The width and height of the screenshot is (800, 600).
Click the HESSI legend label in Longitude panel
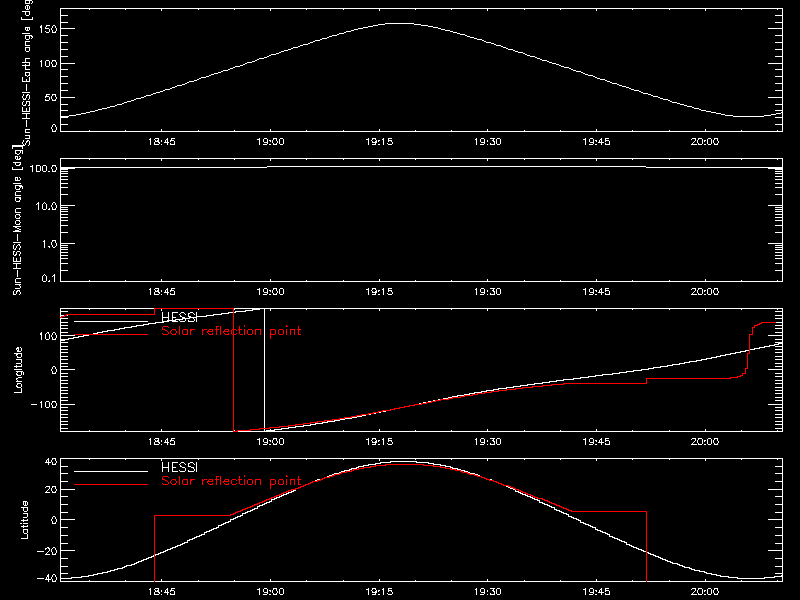coord(179,317)
